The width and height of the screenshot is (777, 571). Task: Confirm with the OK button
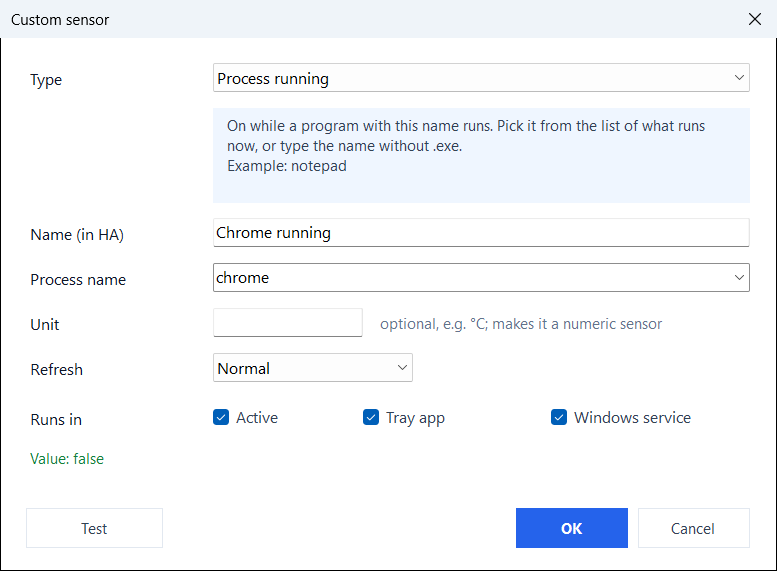(572, 528)
